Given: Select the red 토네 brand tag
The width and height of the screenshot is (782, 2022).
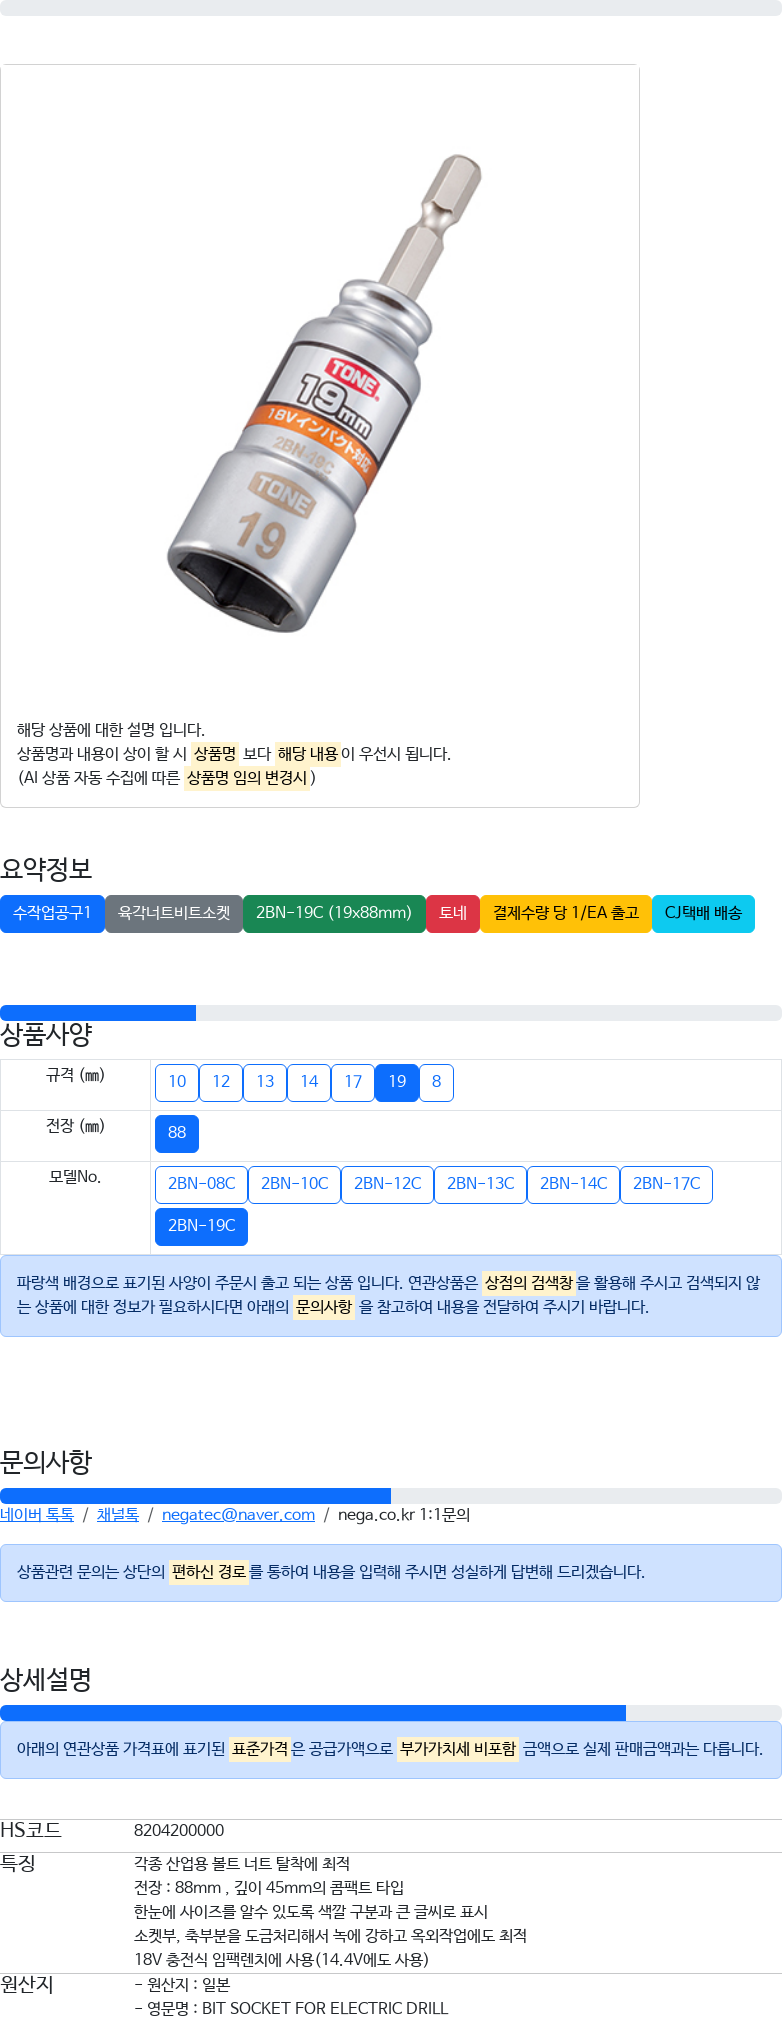Looking at the screenshot, I should (x=453, y=913).
